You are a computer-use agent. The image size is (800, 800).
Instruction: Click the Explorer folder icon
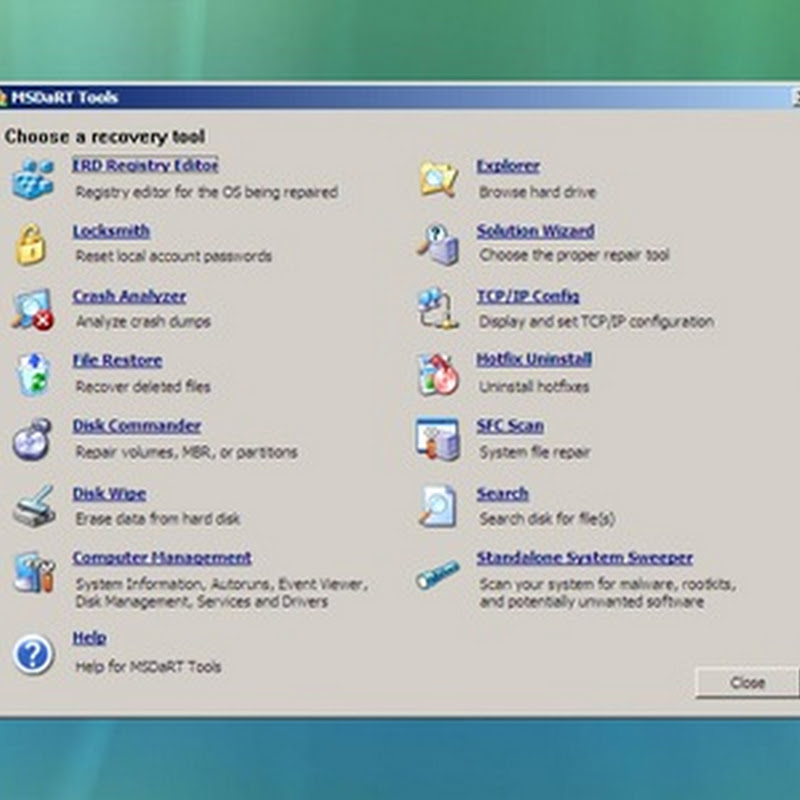(x=438, y=179)
